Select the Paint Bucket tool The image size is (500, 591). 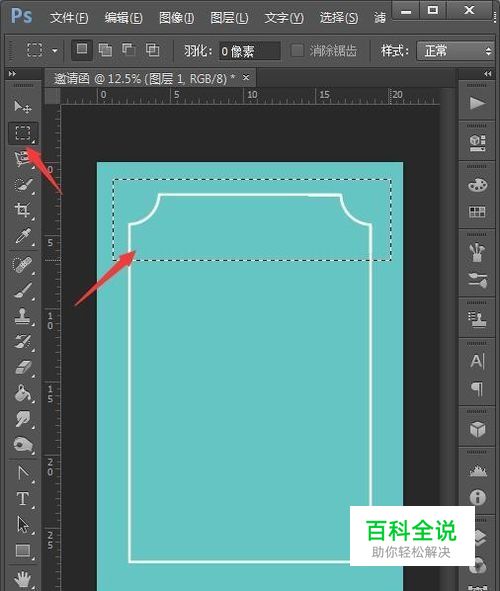tap(23, 393)
